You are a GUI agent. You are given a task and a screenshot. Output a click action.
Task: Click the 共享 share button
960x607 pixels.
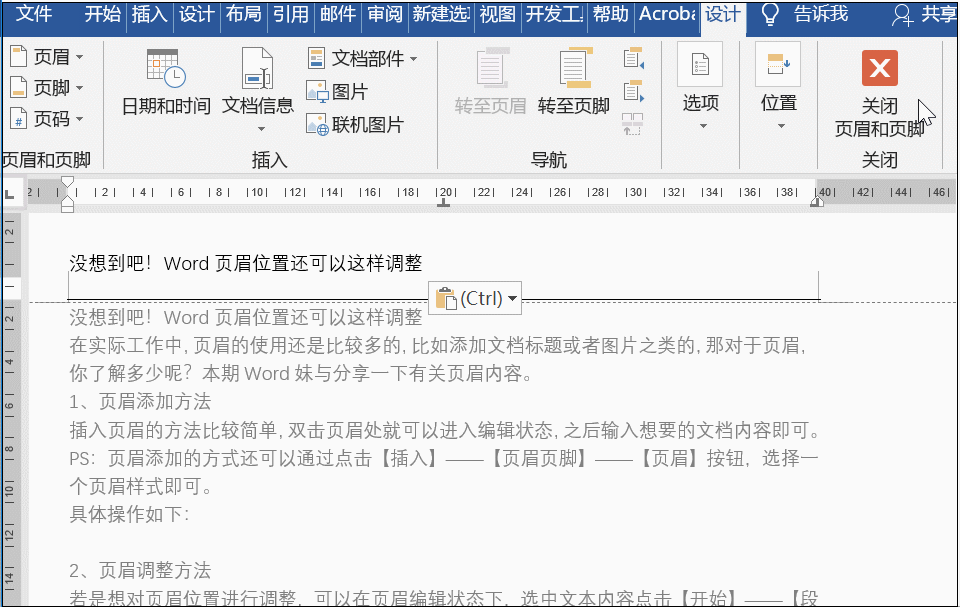924,14
